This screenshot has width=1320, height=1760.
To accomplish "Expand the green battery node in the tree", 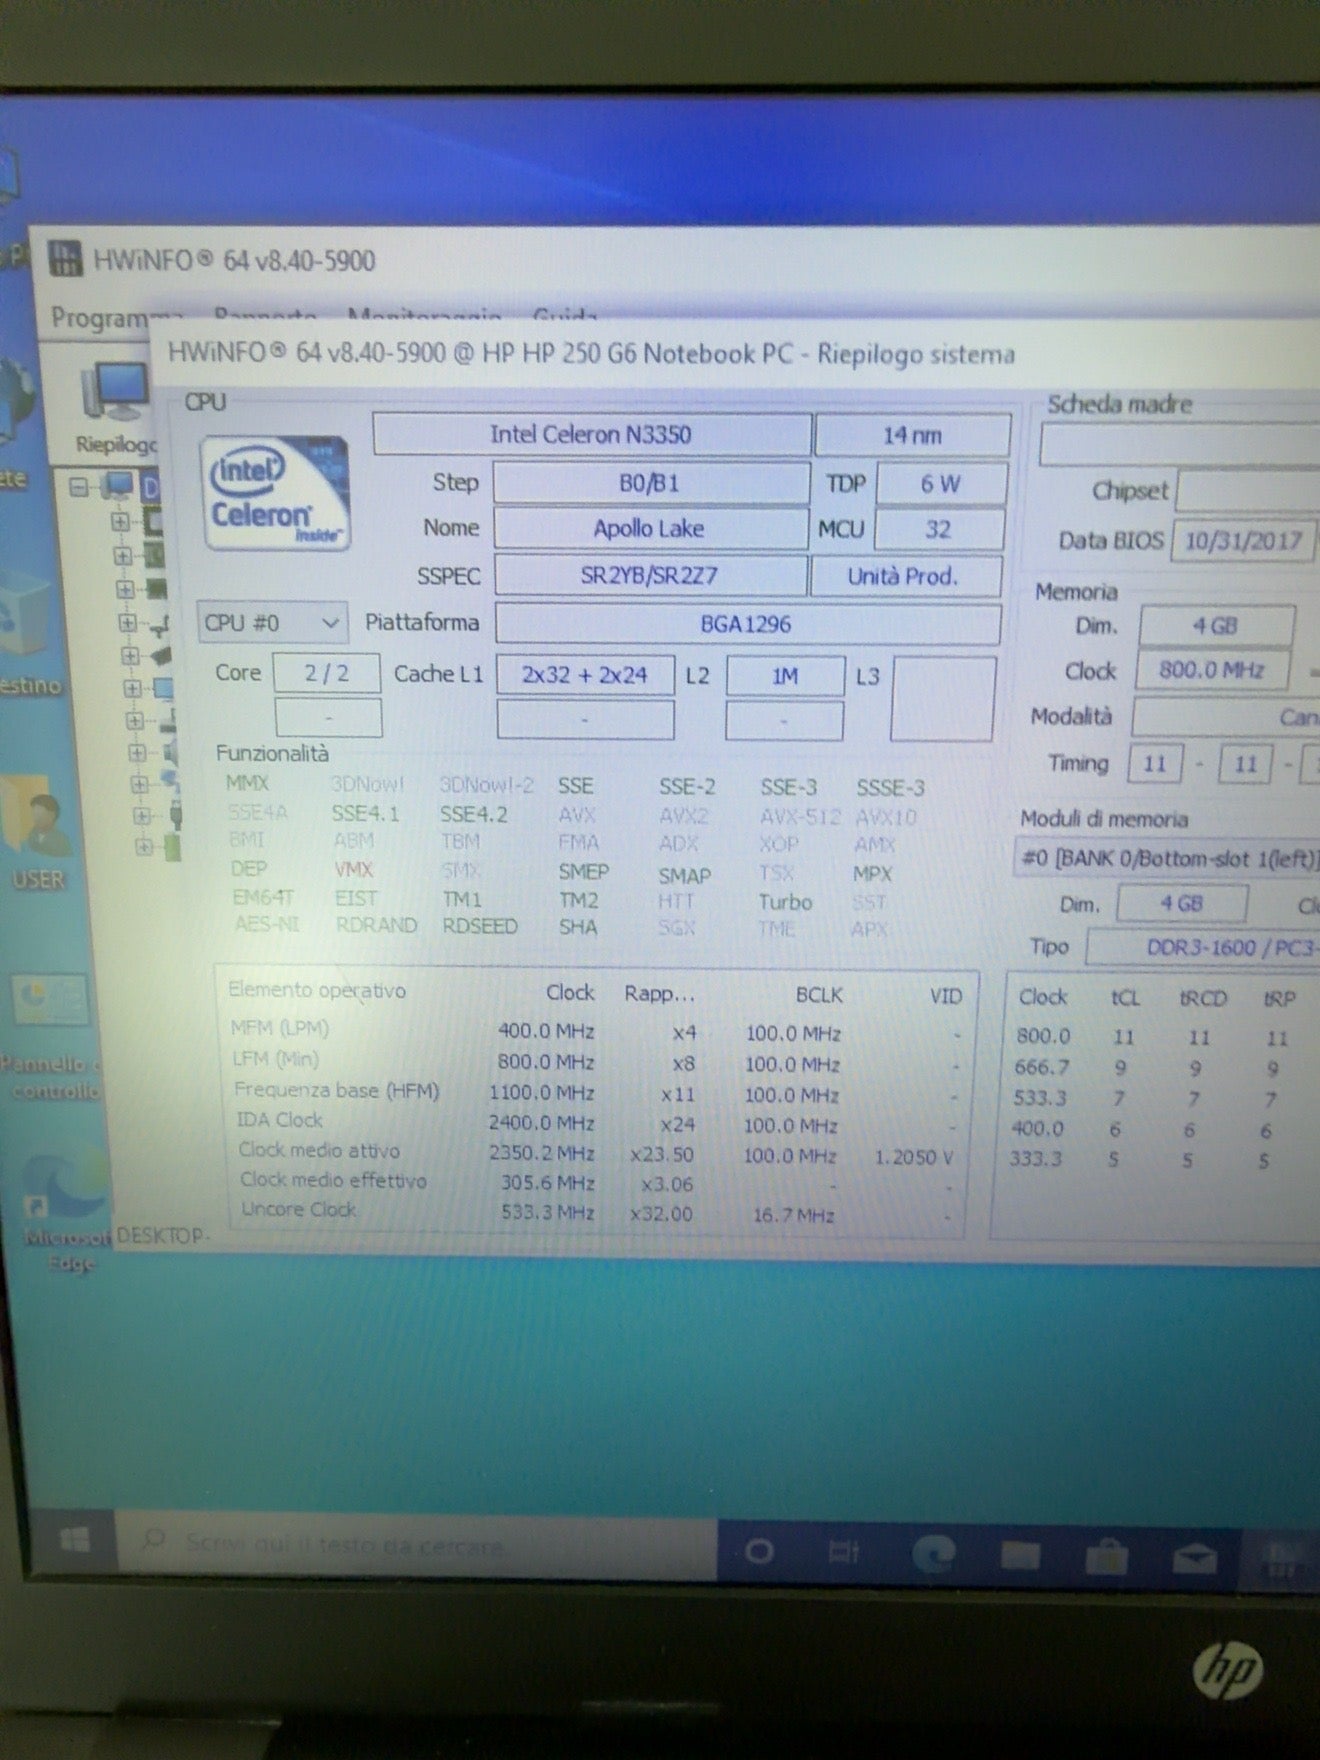I will 144,846.
